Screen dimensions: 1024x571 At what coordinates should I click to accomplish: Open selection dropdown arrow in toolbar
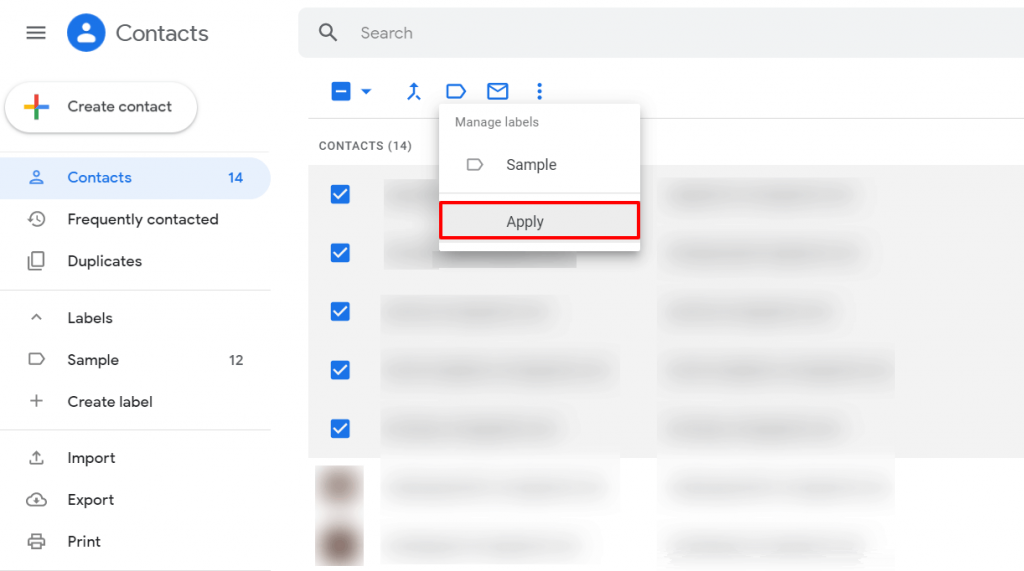click(366, 92)
